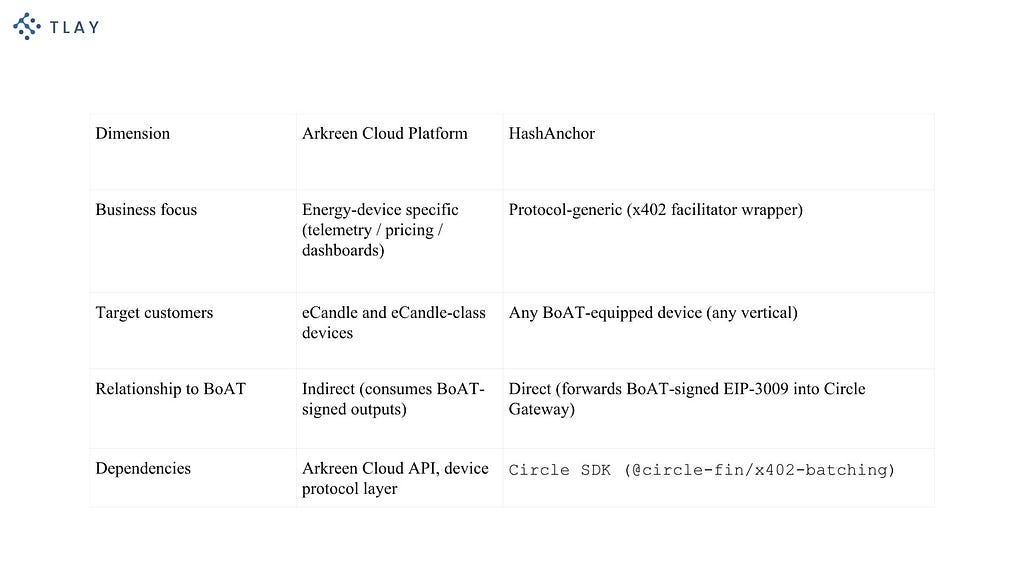Click the Business focus row label
Image resolution: width=1024 pixels, height=576 pixels.
(146, 210)
